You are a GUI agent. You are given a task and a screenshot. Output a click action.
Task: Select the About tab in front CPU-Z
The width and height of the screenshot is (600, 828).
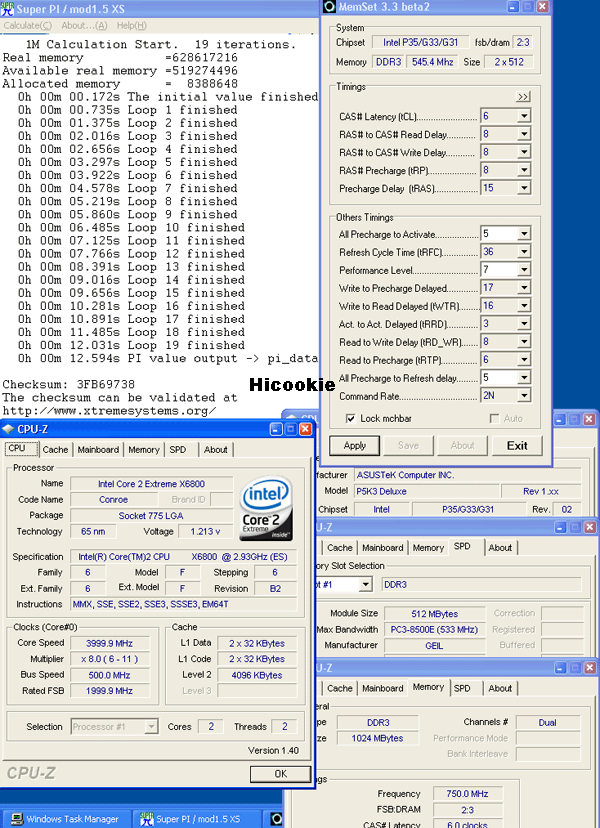pos(215,449)
